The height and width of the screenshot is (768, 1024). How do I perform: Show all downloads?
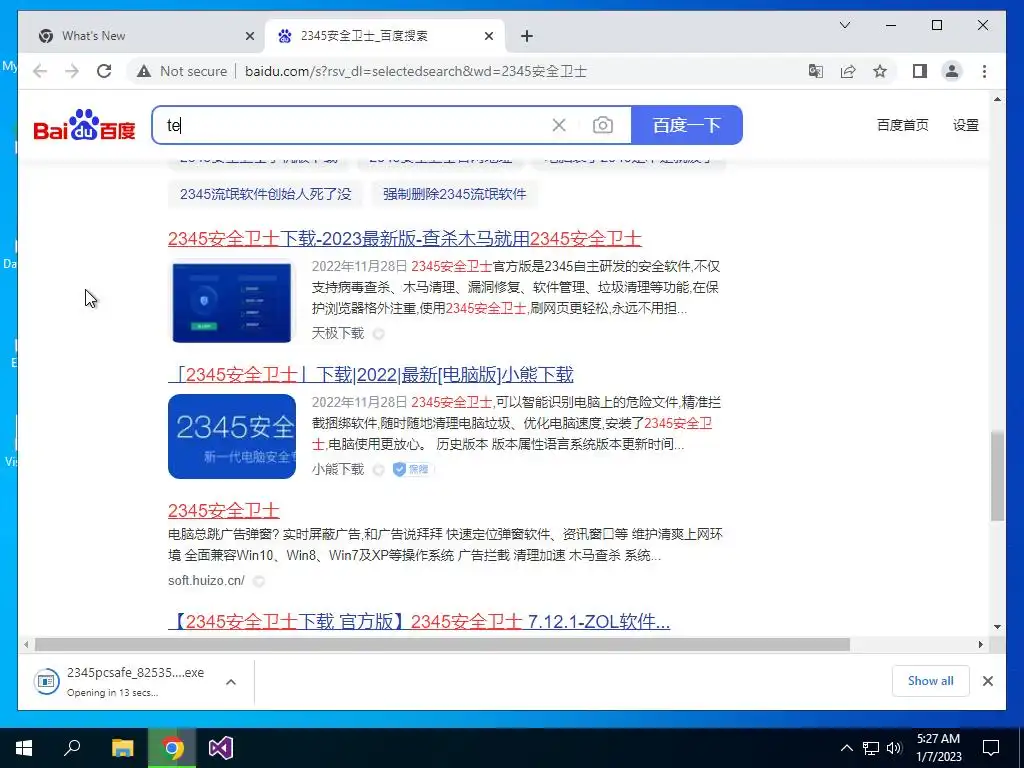[931, 681]
